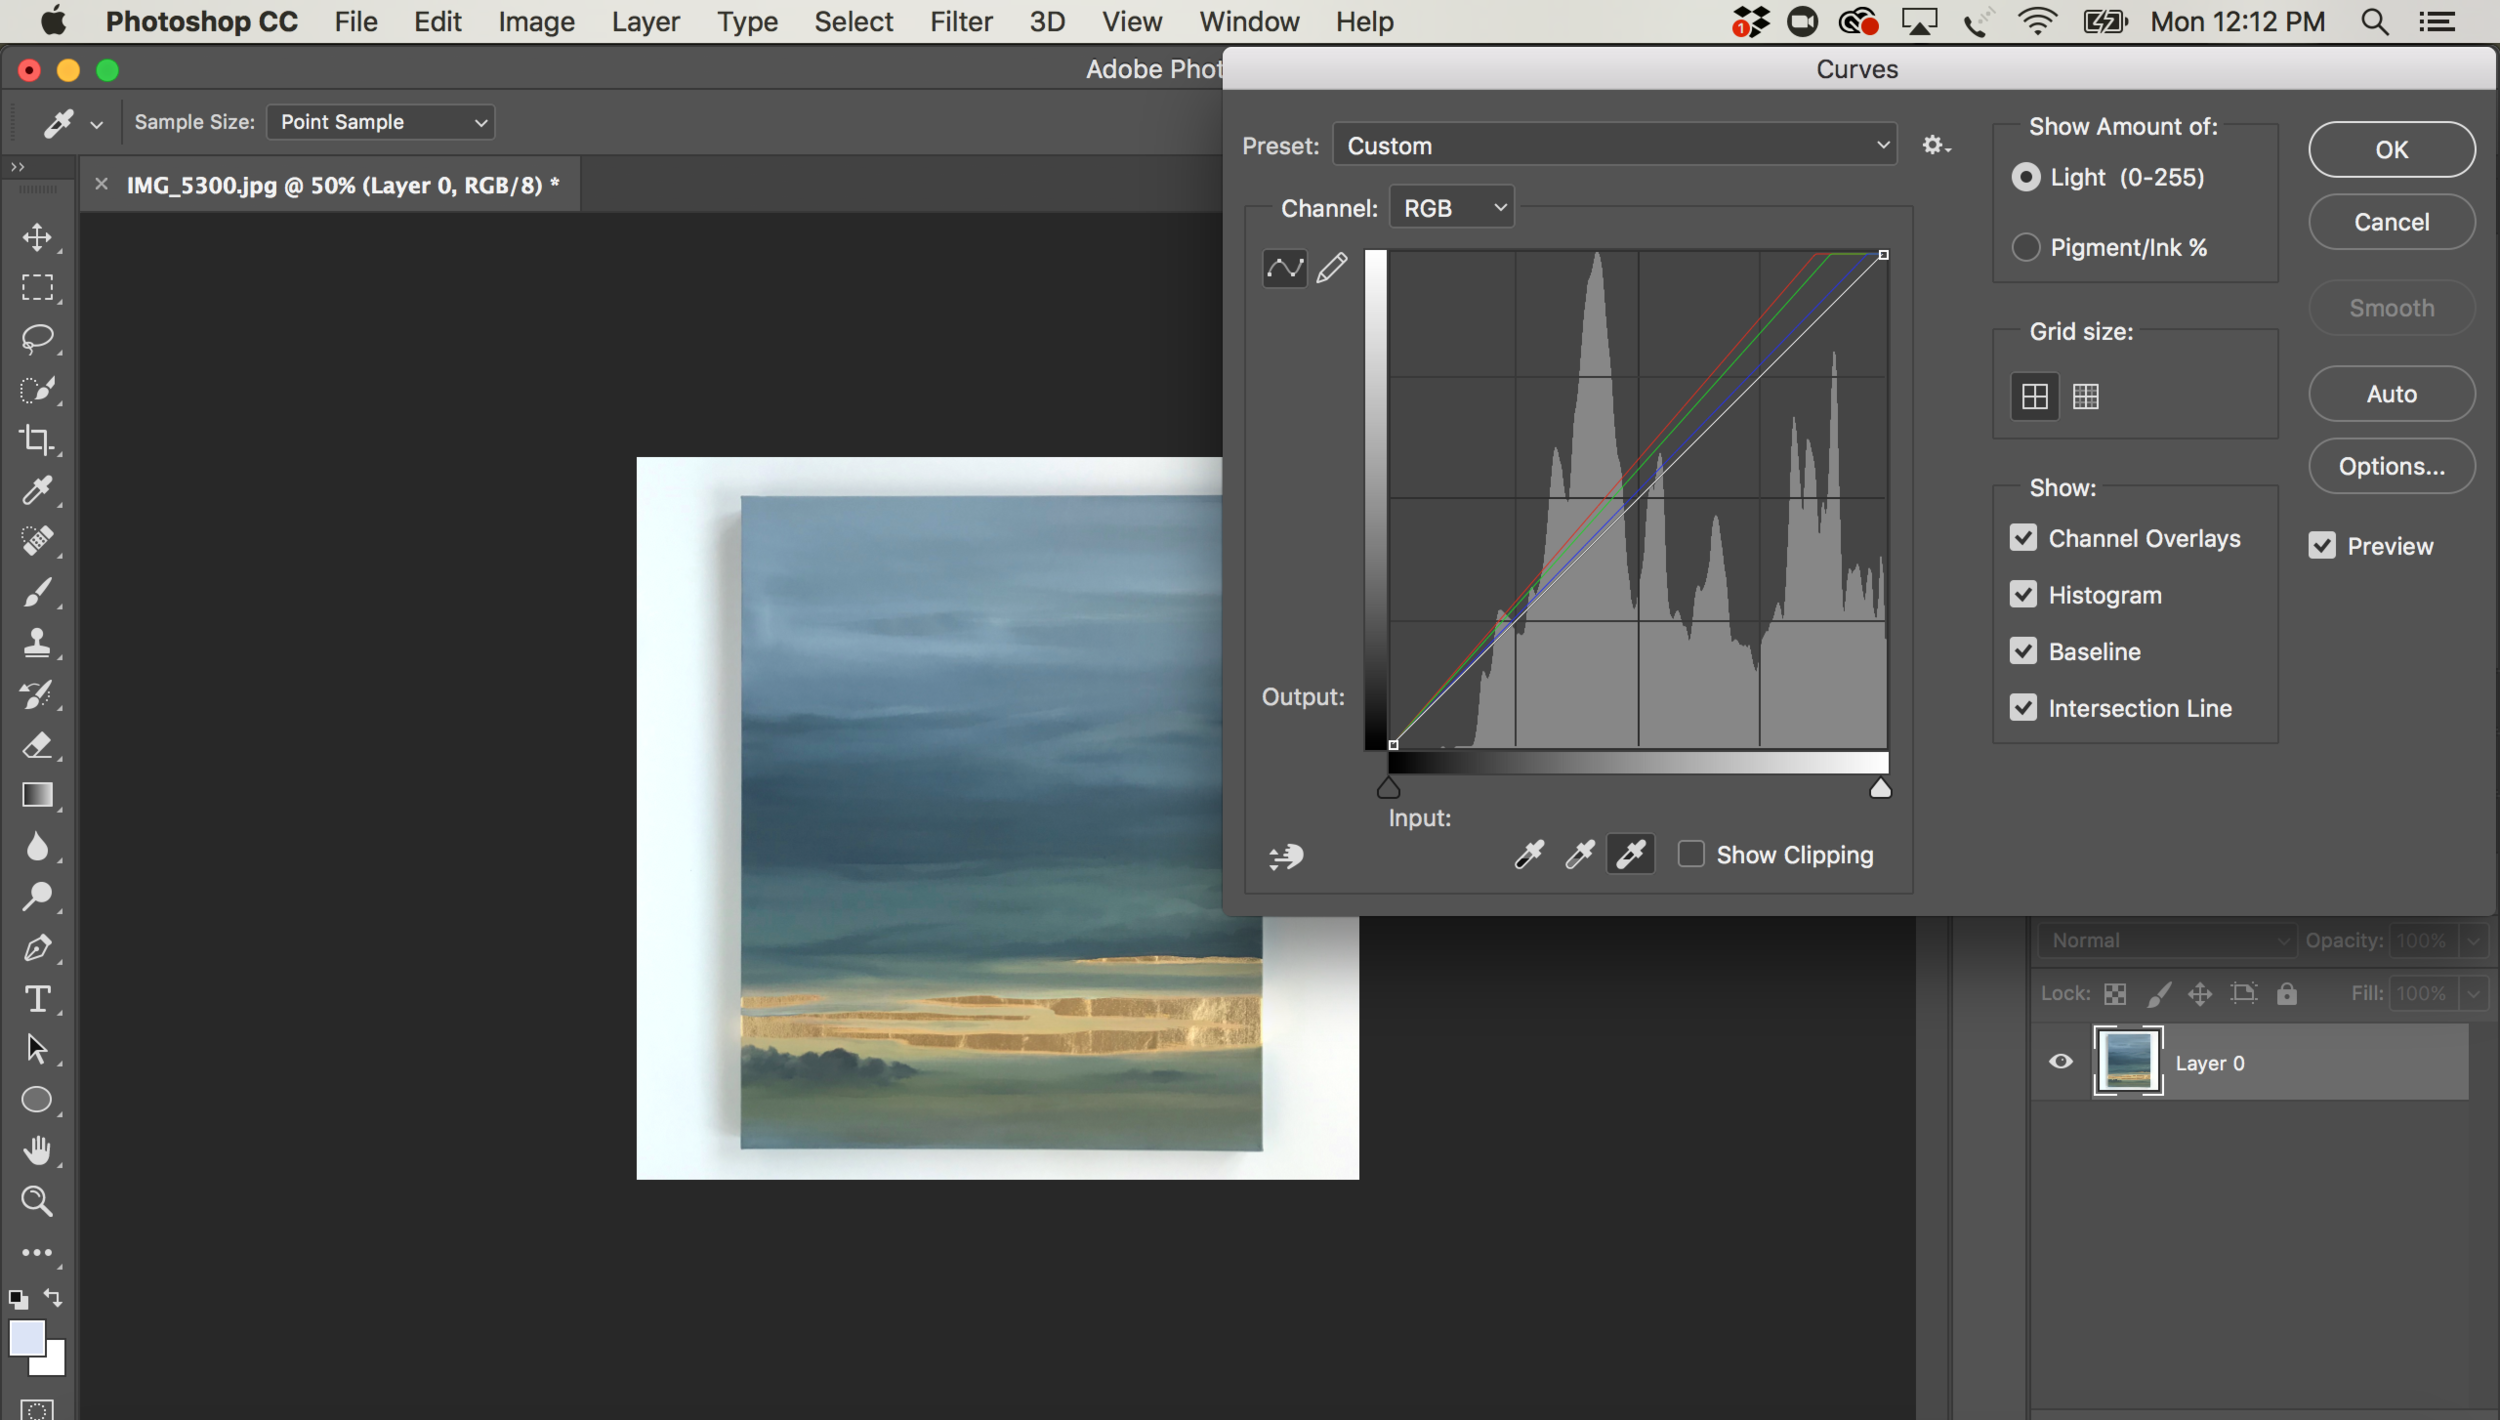The height and width of the screenshot is (1420, 2500).
Task: Enable Show Clipping checkbox
Action: 1691,854
